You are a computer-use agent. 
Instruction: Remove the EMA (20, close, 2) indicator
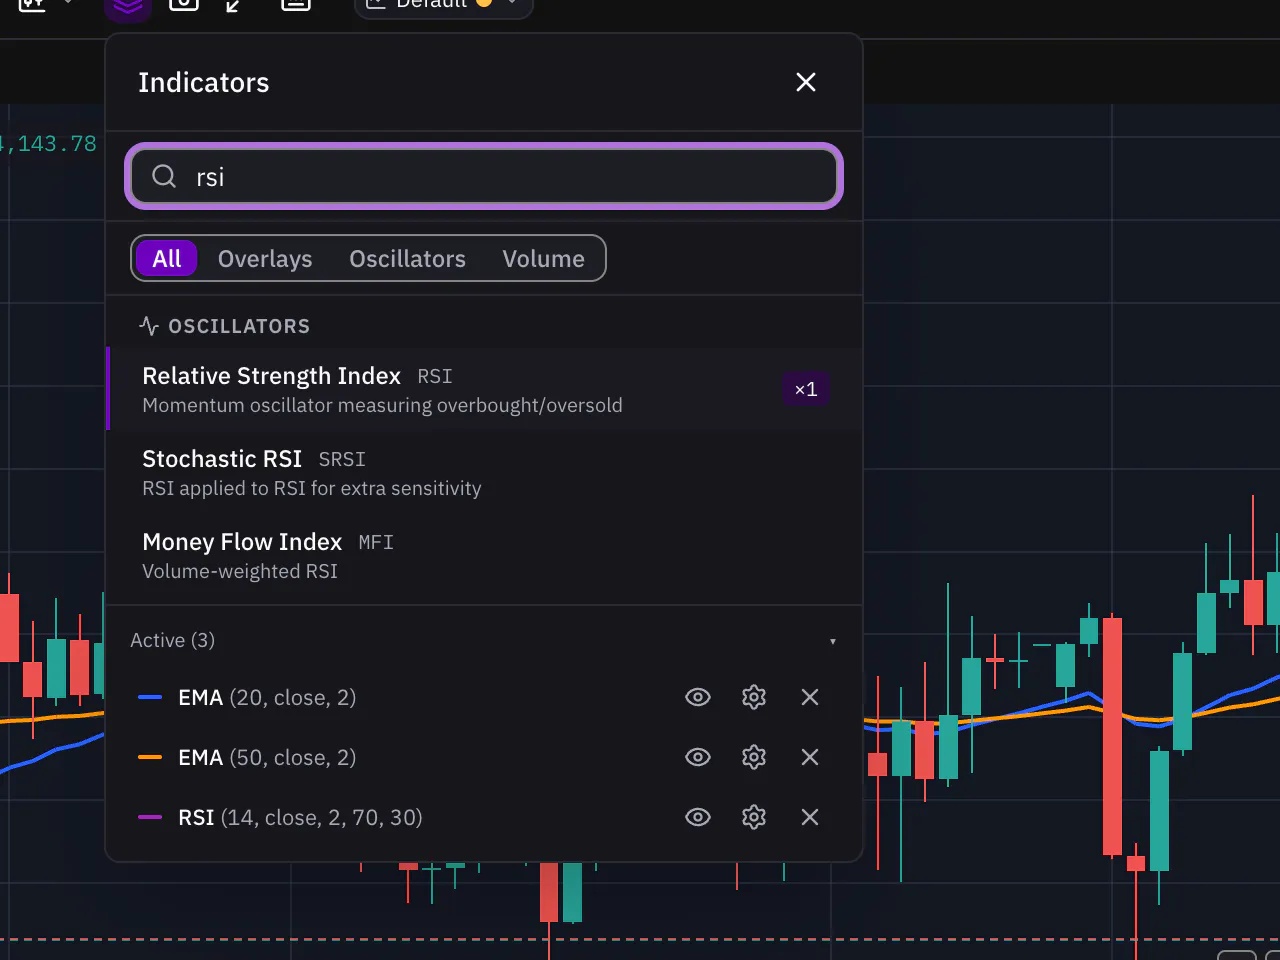tap(810, 697)
